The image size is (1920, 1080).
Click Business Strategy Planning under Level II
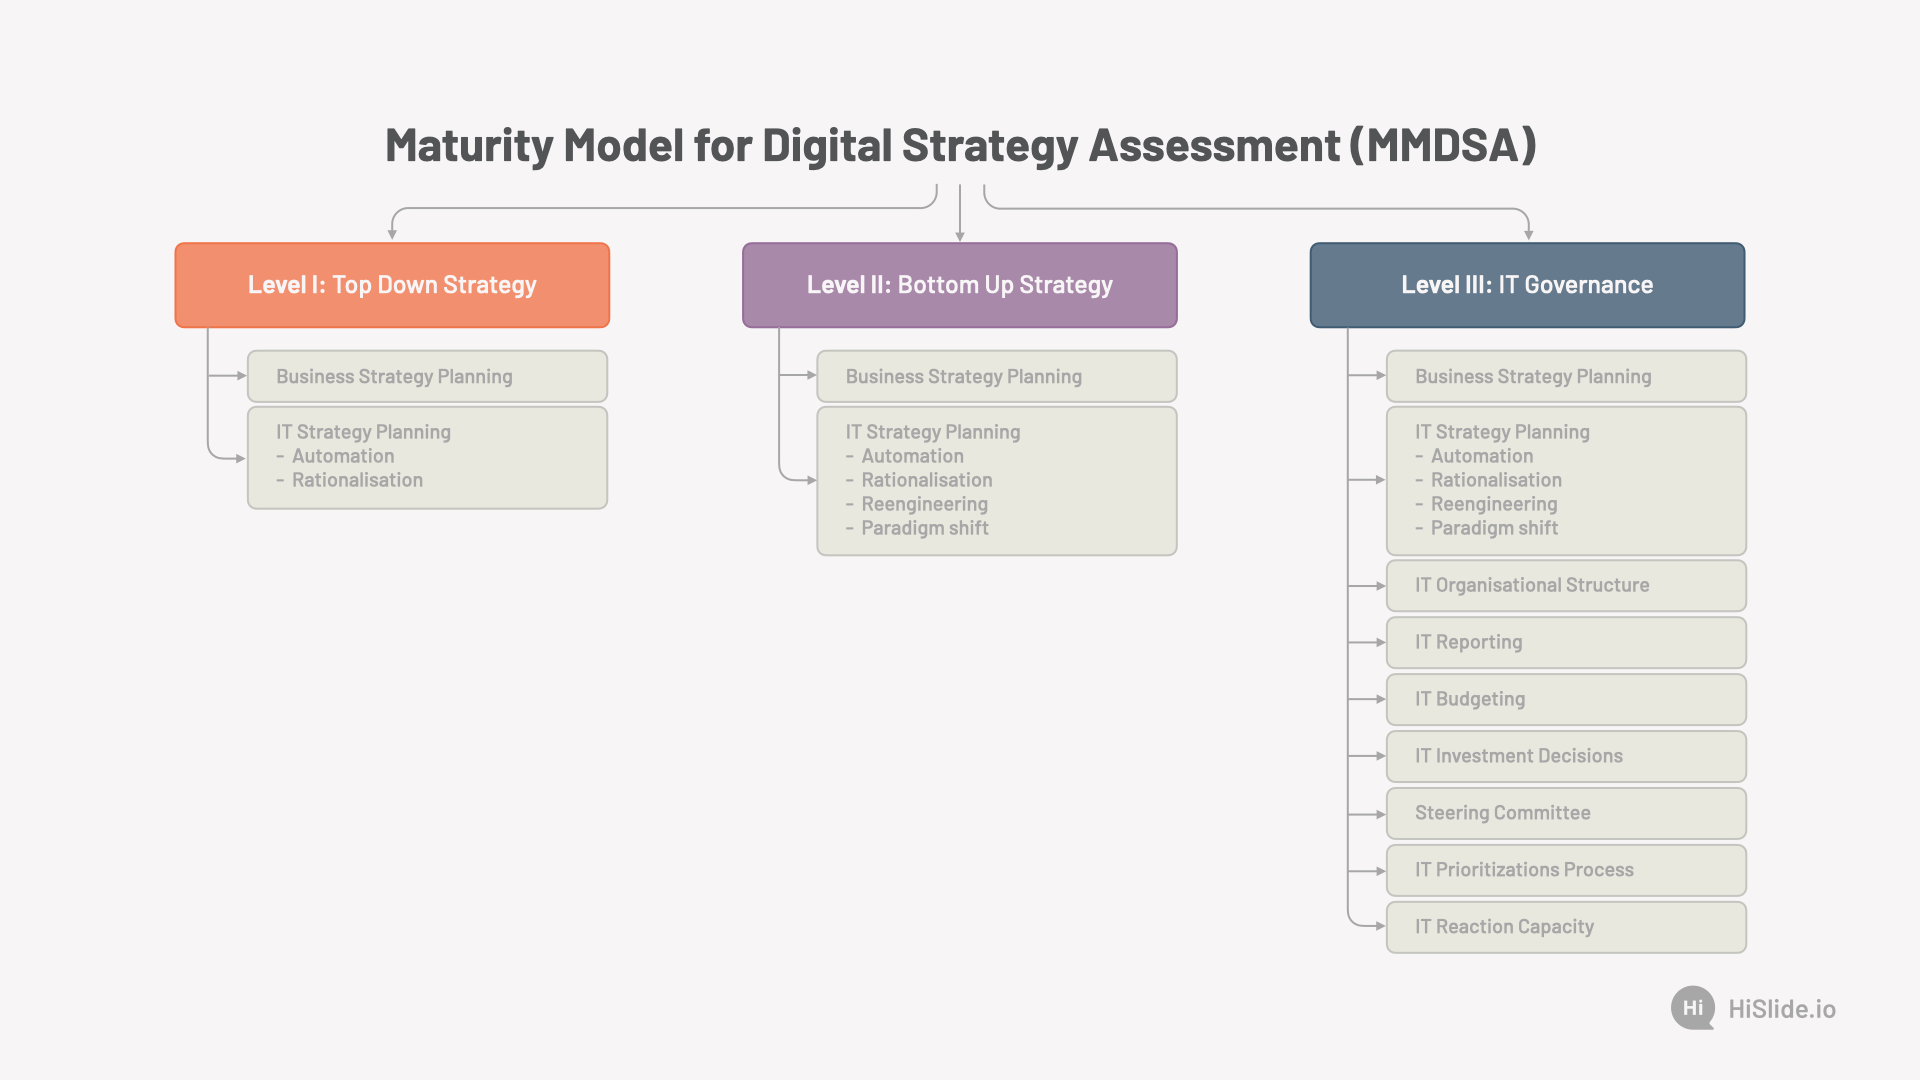(997, 376)
